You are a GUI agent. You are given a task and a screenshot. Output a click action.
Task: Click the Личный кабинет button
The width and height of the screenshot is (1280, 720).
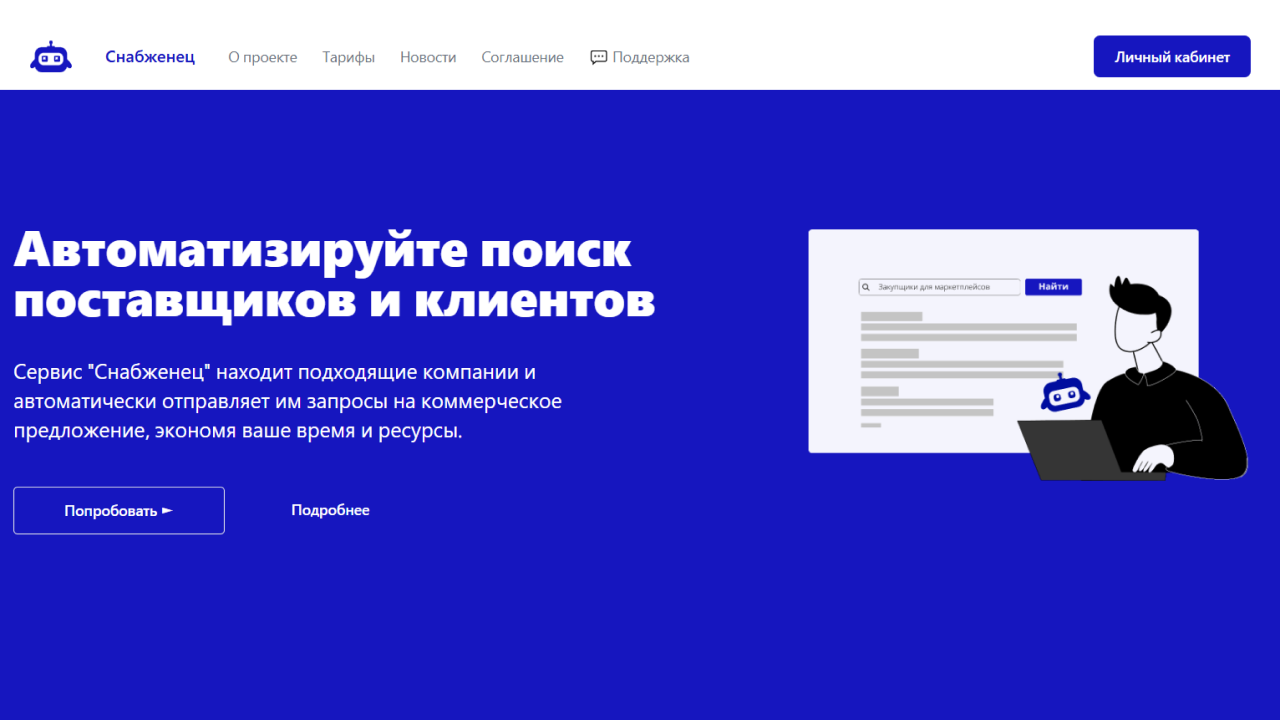[x=1171, y=56]
